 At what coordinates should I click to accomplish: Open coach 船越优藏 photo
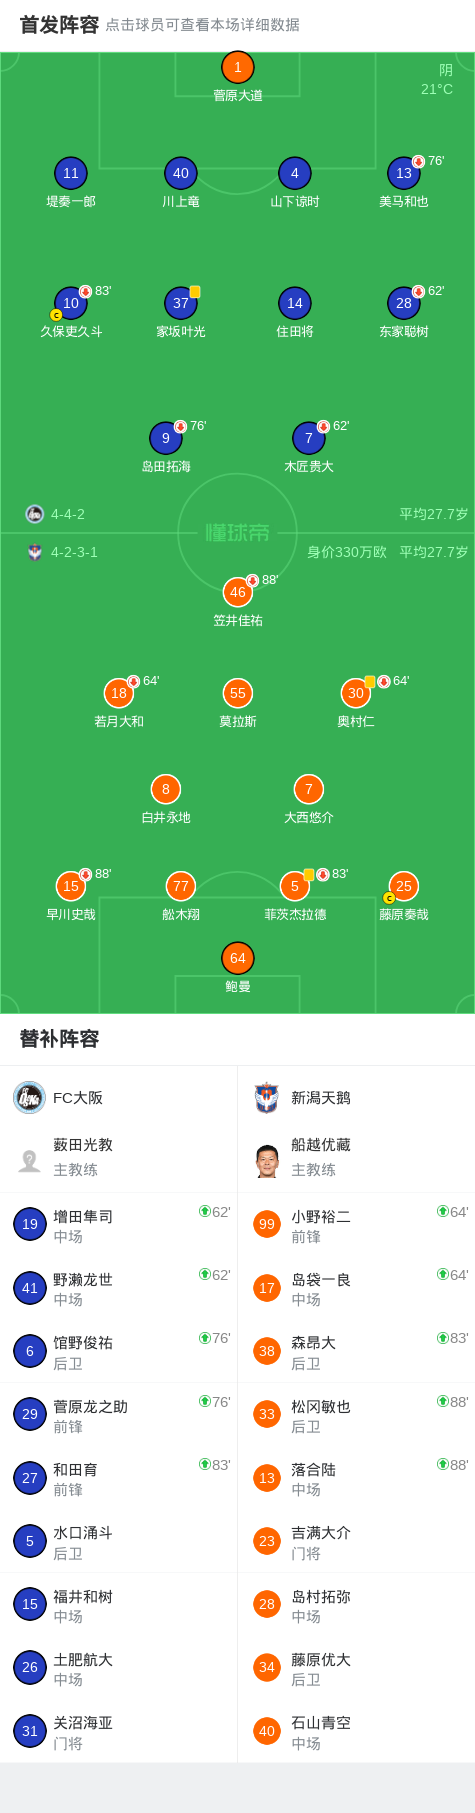(267, 1160)
